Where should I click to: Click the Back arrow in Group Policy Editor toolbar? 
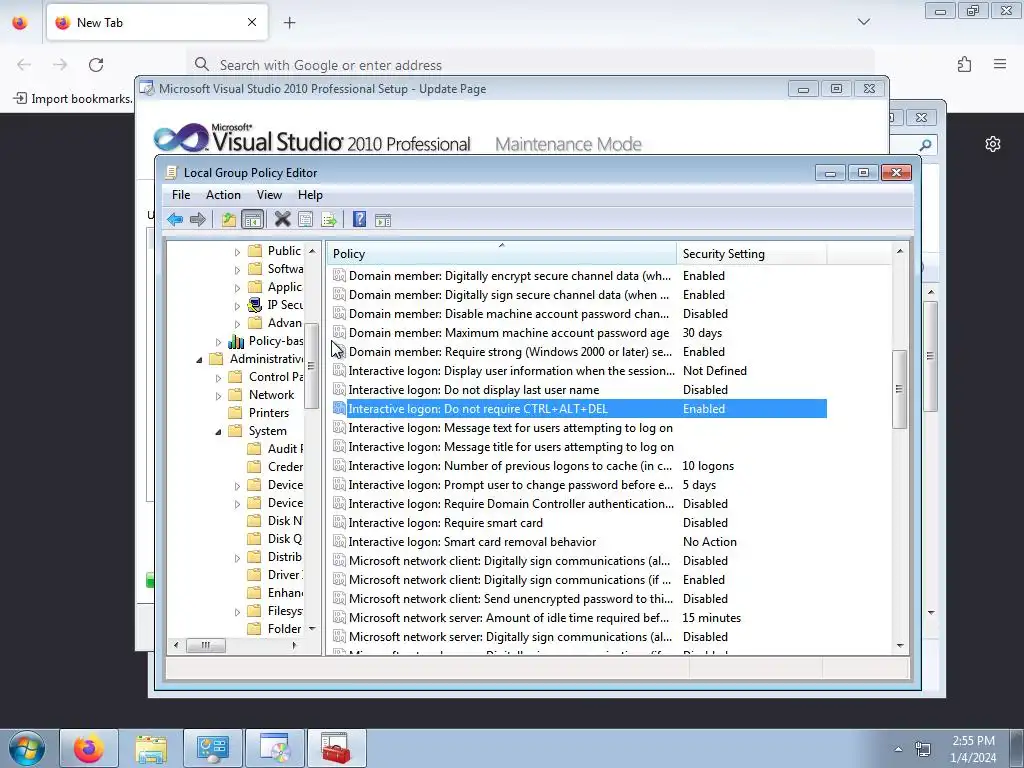174,219
